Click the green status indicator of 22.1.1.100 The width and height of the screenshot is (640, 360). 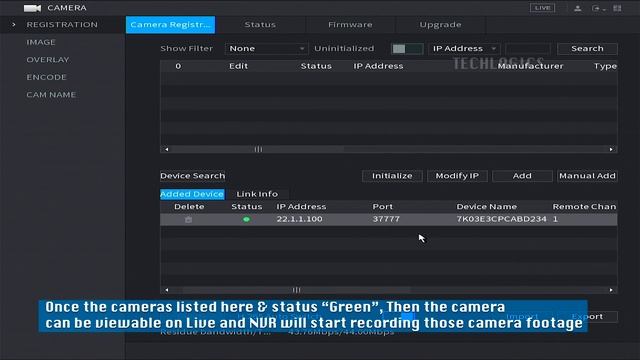click(x=246, y=220)
